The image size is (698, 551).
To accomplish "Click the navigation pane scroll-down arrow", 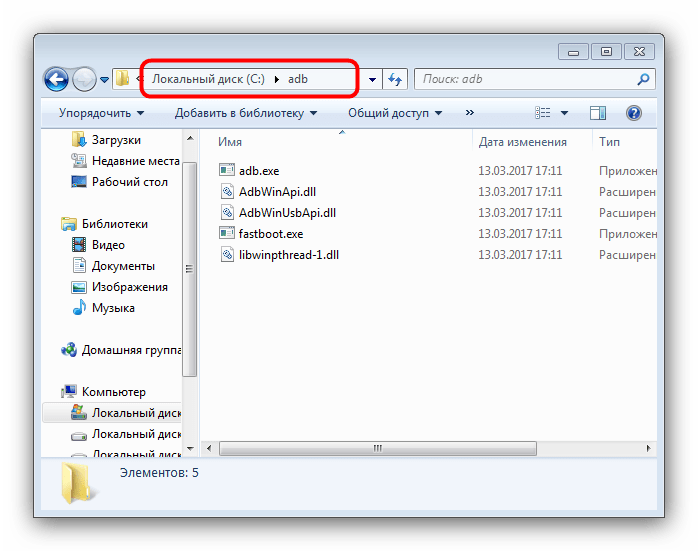I will pyautogui.click(x=190, y=448).
